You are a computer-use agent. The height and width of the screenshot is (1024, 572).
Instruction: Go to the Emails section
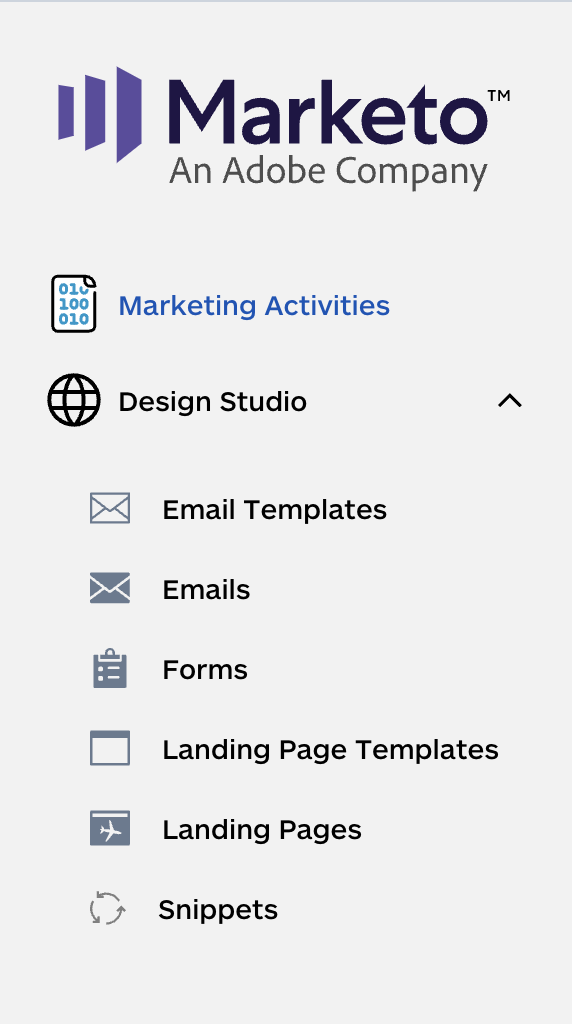coord(206,590)
